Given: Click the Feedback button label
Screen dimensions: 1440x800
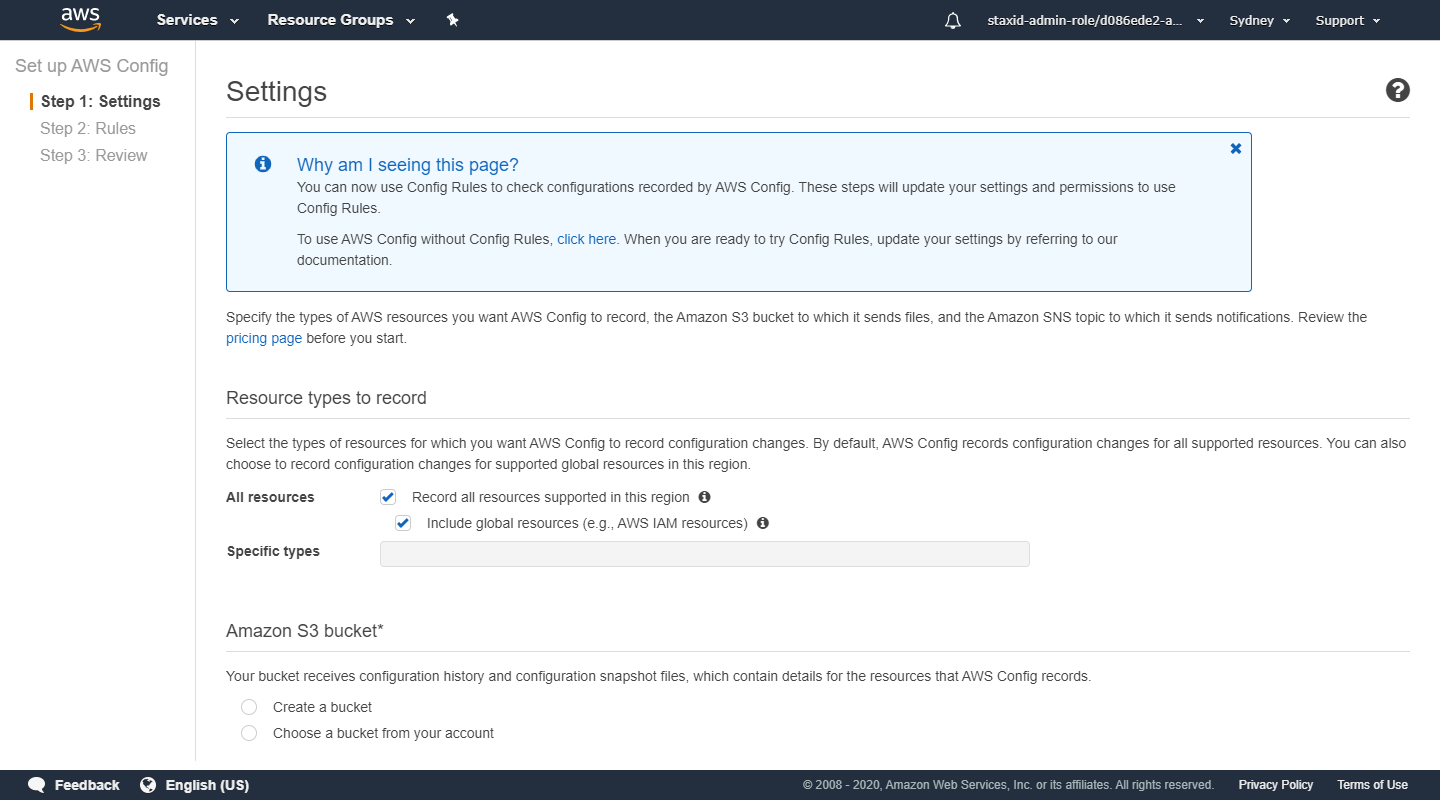Looking at the screenshot, I should (x=87, y=785).
